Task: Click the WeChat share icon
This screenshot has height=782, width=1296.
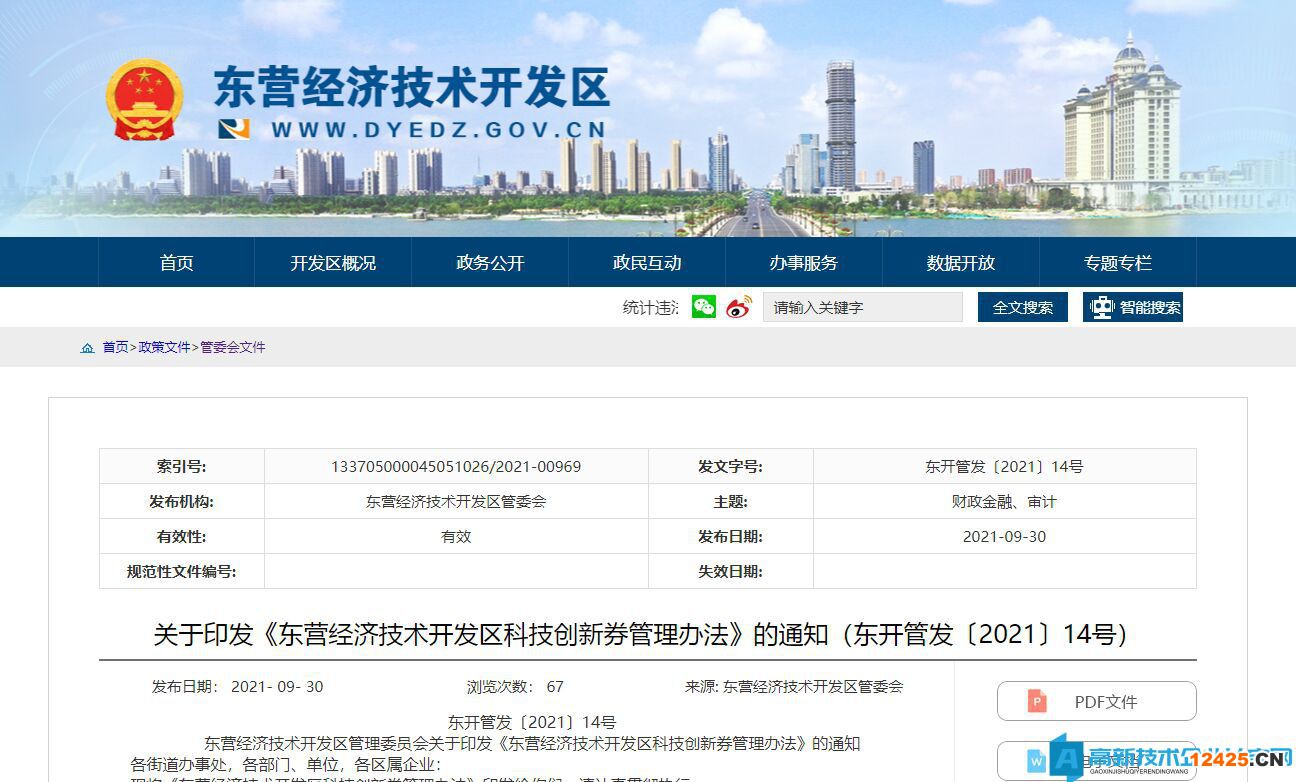Action: click(704, 308)
